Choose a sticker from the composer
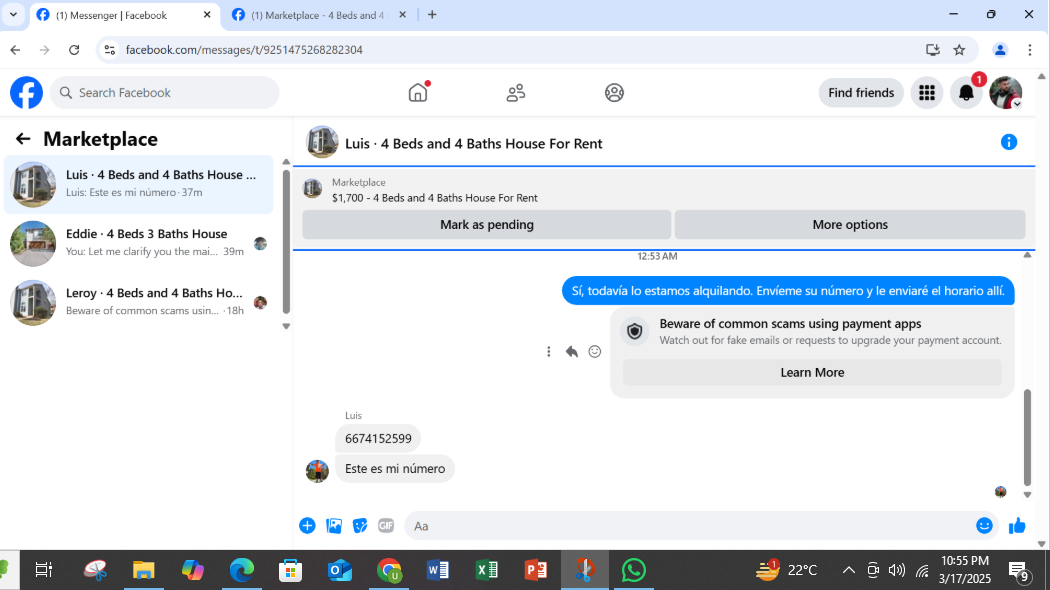The image size is (1050, 590). coord(360,526)
